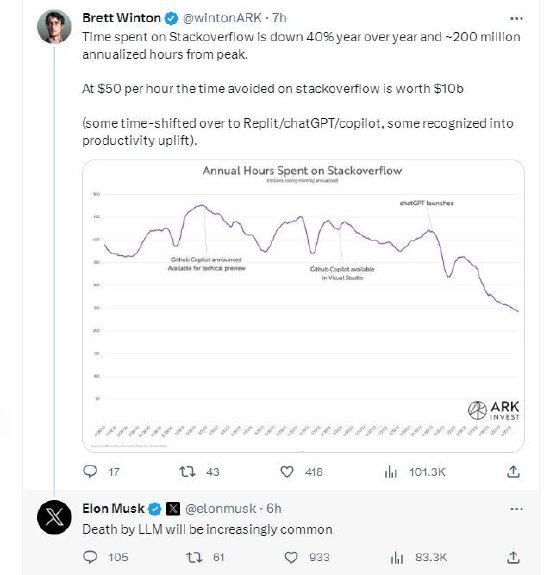550x575 pixels.
Task: Open Brett Winton's profile picture
Action: tap(54, 27)
